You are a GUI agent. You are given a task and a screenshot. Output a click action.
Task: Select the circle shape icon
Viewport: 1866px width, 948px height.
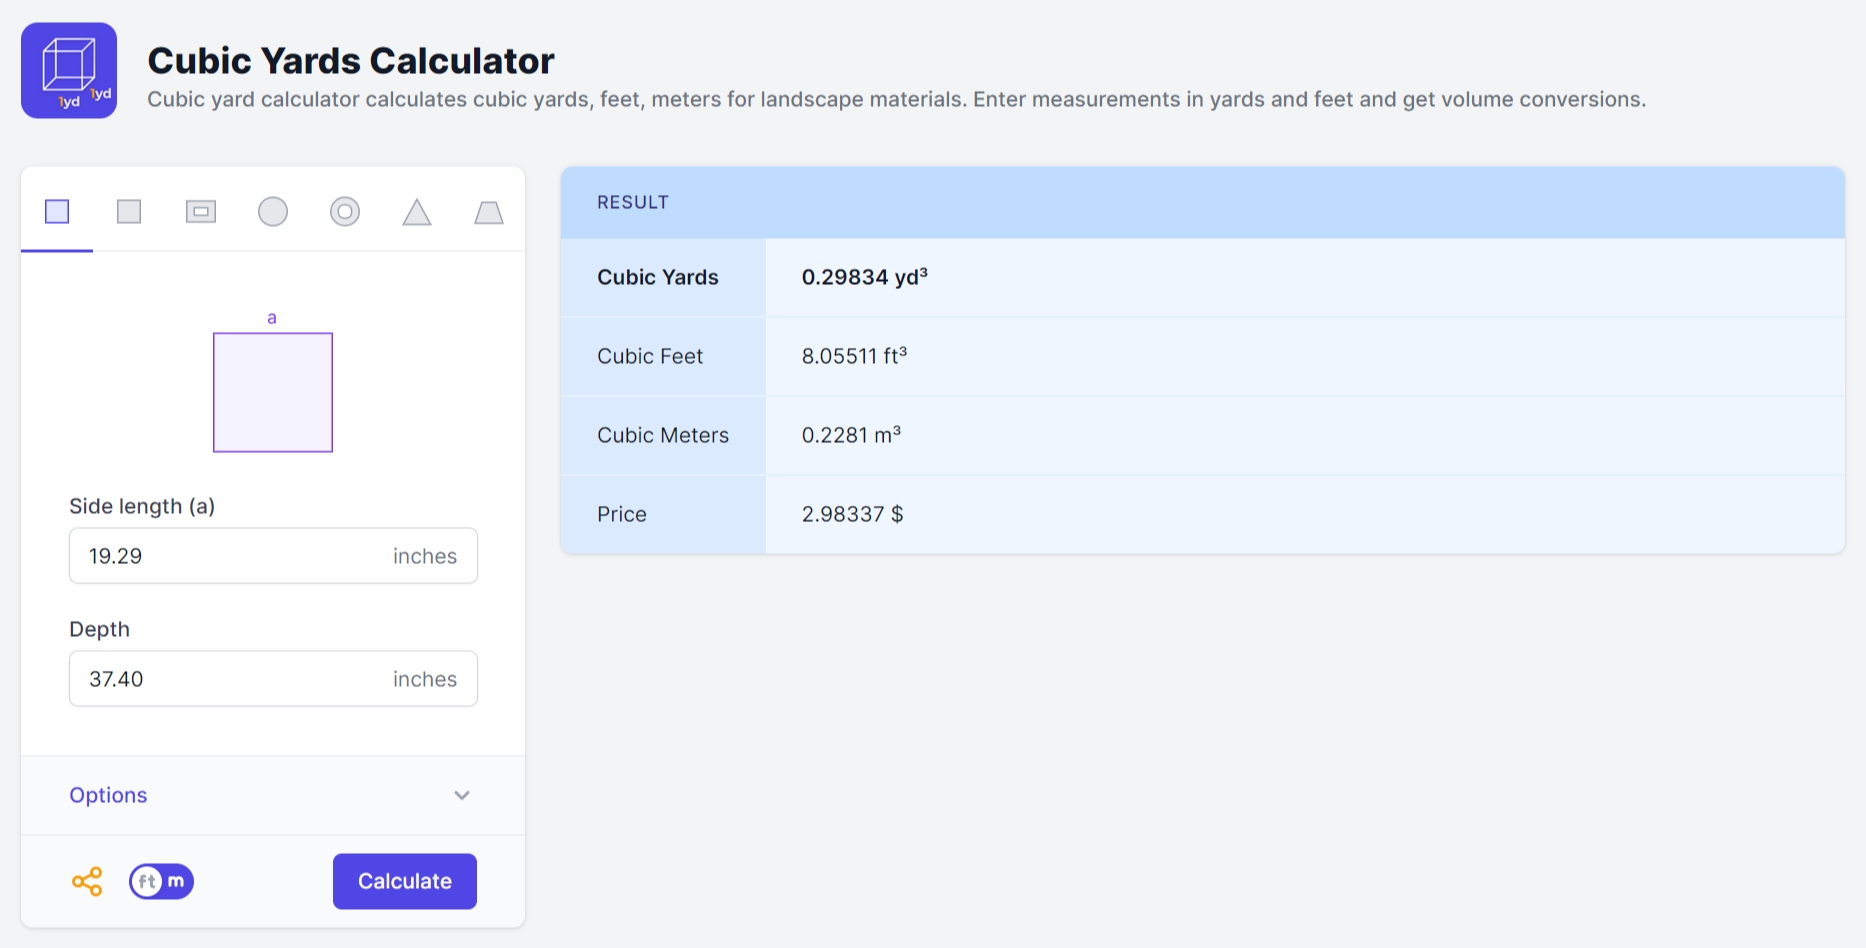tap(273, 212)
